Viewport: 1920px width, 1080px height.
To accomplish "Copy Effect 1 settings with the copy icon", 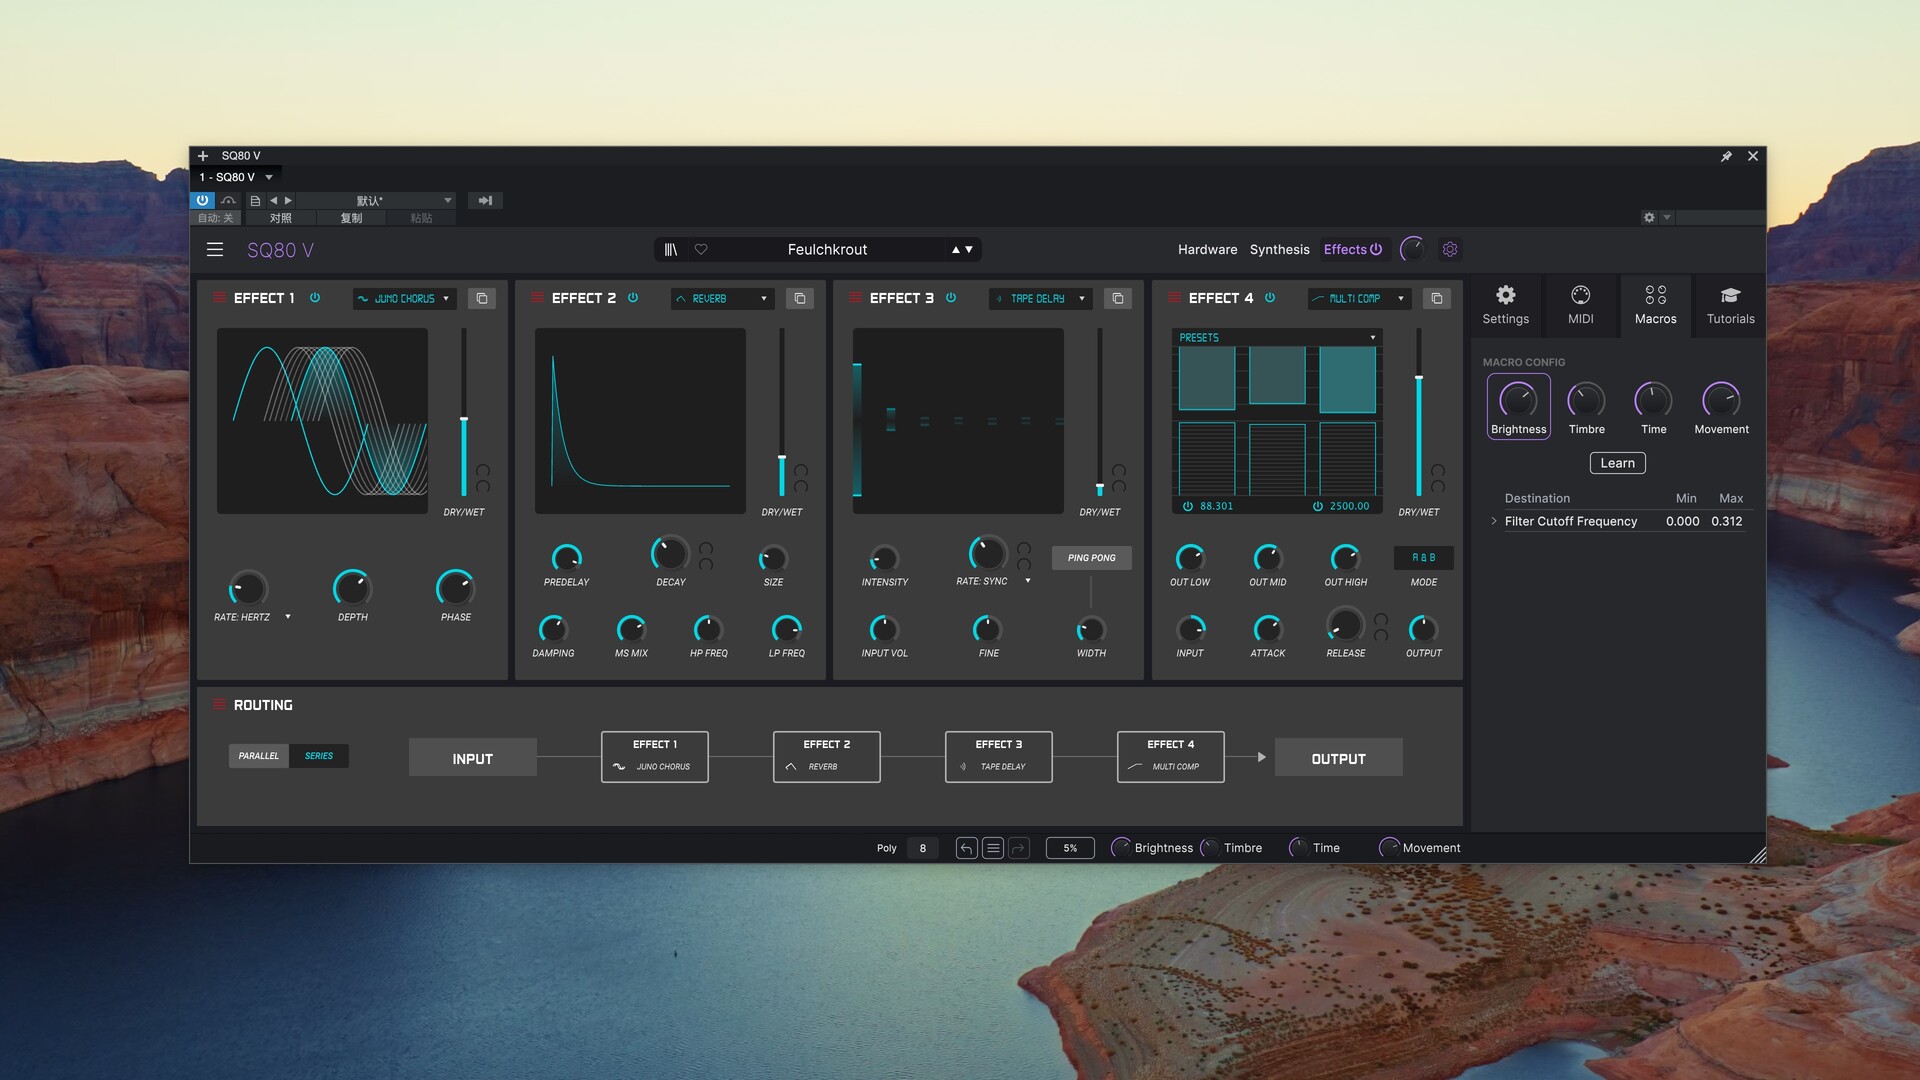I will click(482, 298).
